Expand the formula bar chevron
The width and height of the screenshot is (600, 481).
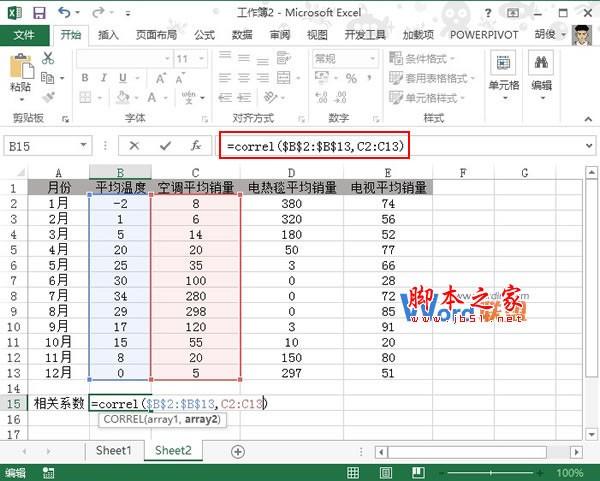(x=589, y=146)
